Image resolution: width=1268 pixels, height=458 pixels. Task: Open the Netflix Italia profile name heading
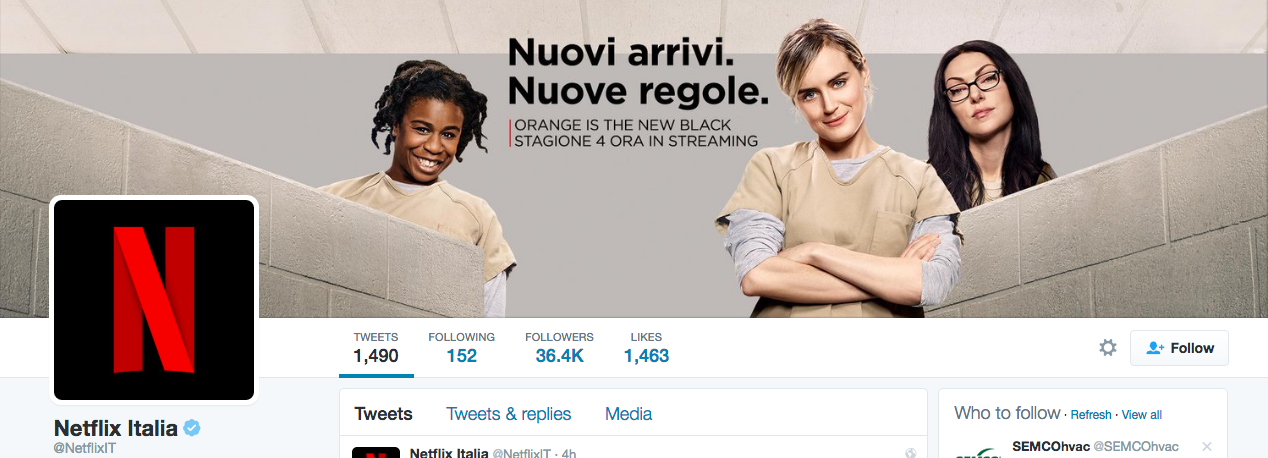point(116,428)
